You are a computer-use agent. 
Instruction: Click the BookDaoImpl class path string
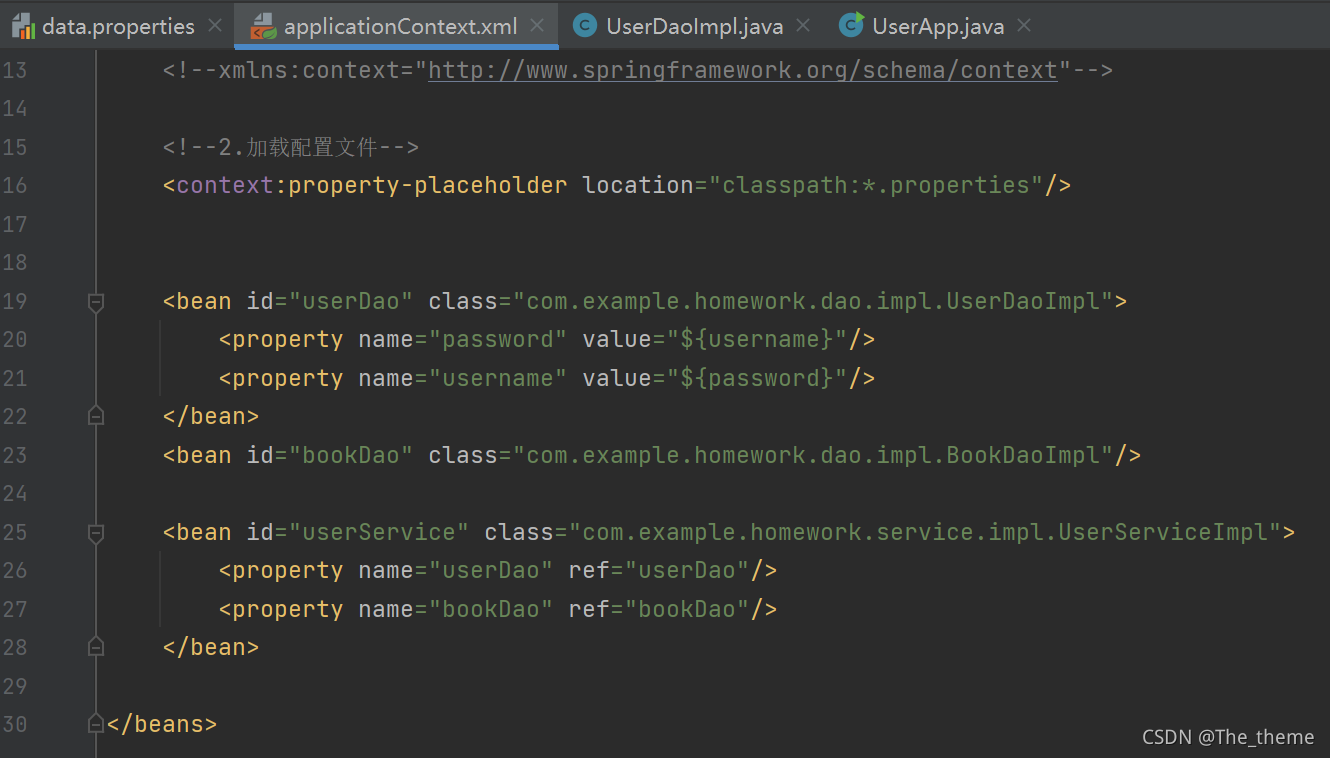point(813,455)
